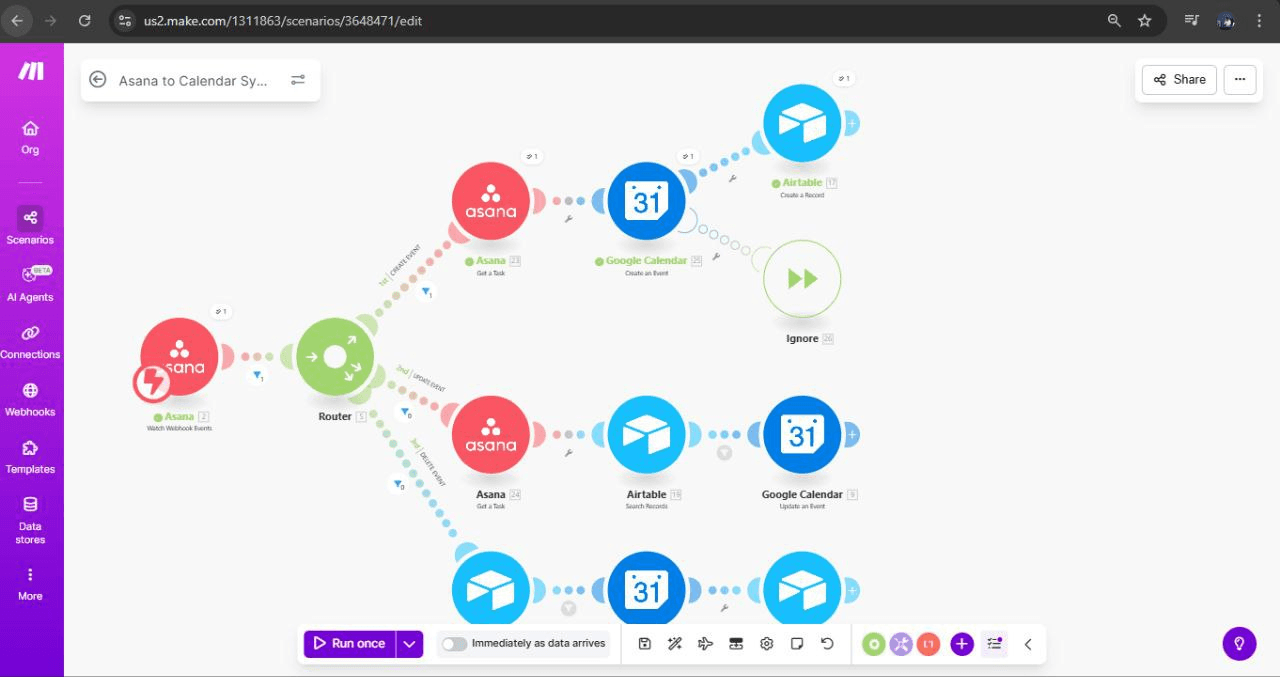Edit the scenario name 'Asana to Calendar Sy...'
This screenshot has height=677, width=1280.
point(193,81)
